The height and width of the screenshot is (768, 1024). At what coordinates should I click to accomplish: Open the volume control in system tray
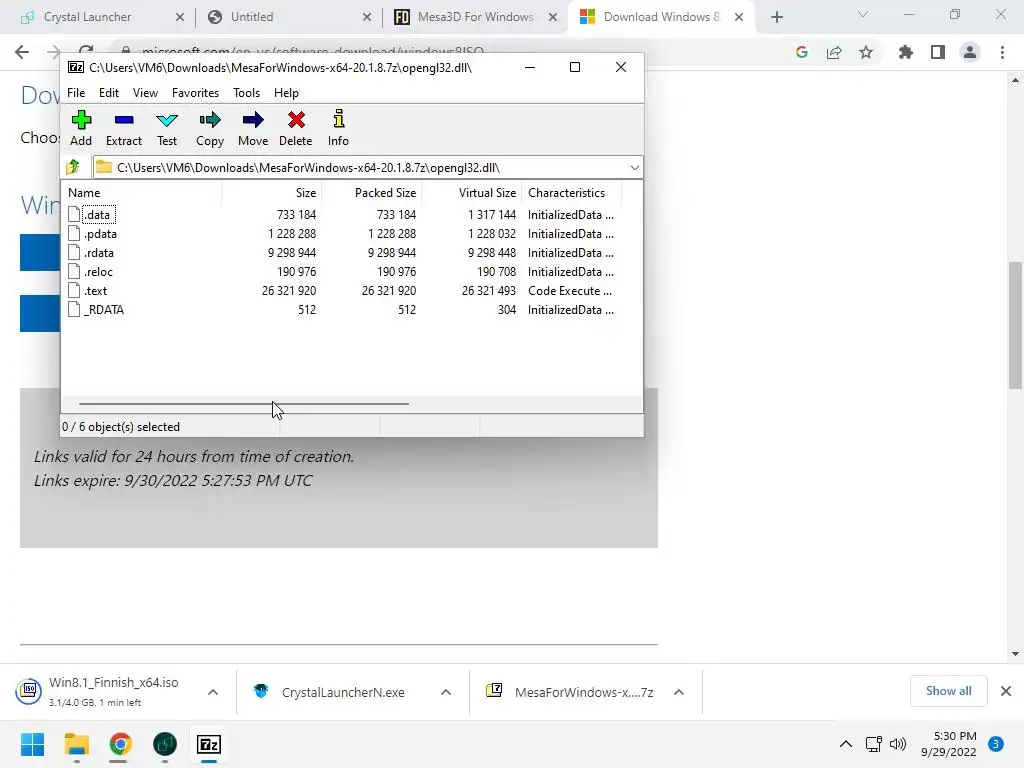click(x=898, y=744)
